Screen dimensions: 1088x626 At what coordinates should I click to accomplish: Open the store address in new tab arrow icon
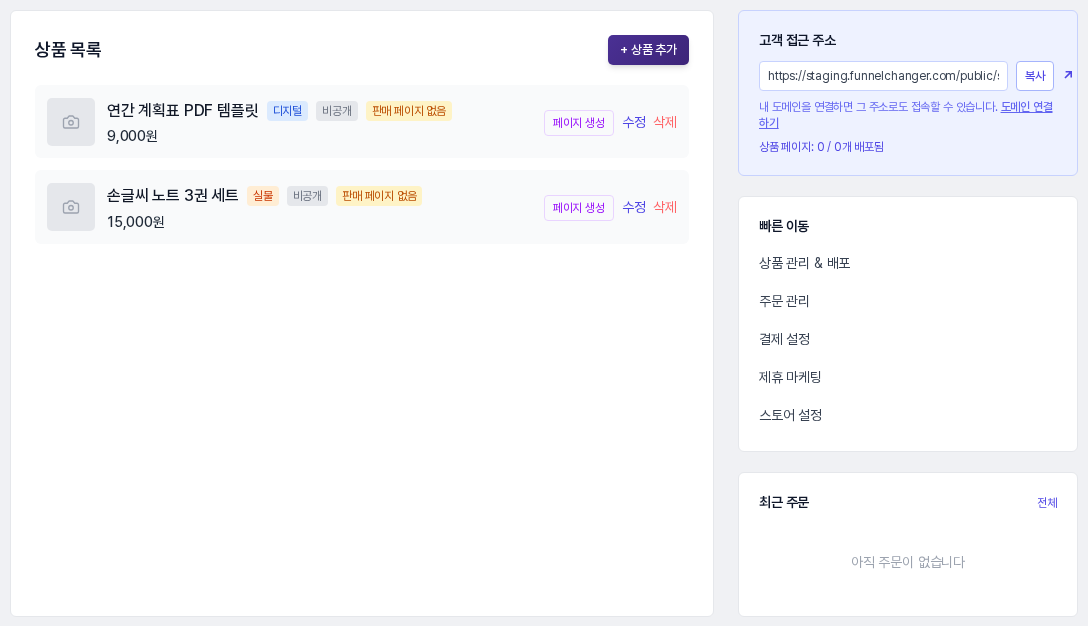1068,75
